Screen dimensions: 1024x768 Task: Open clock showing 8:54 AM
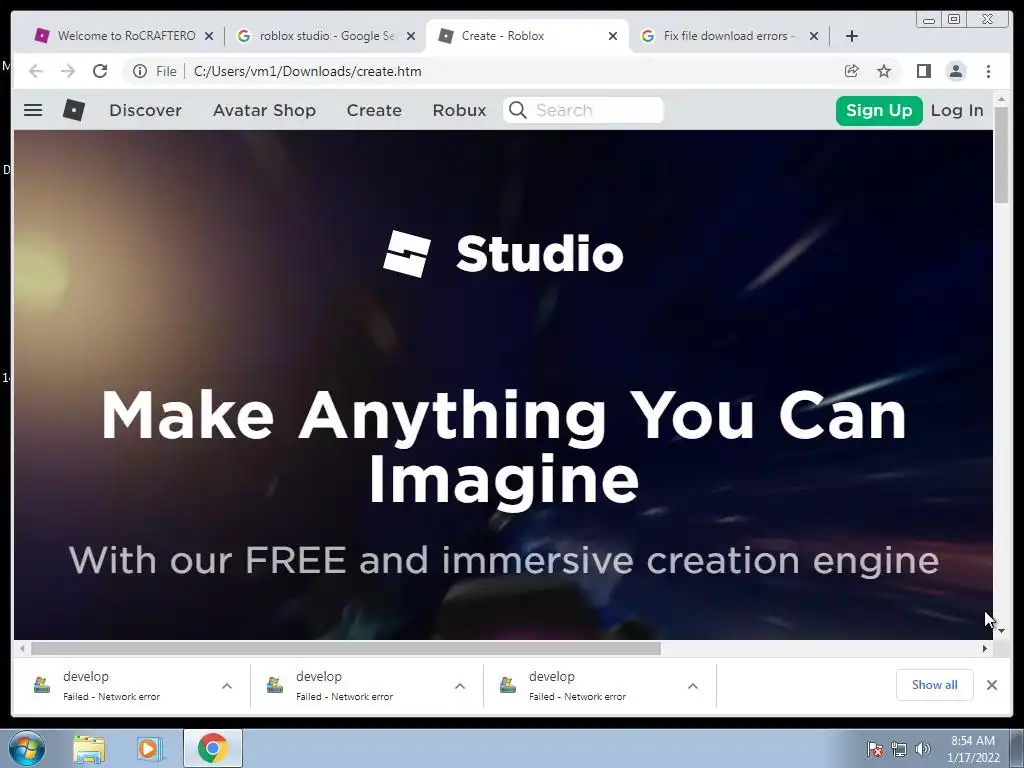tap(973, 749)
